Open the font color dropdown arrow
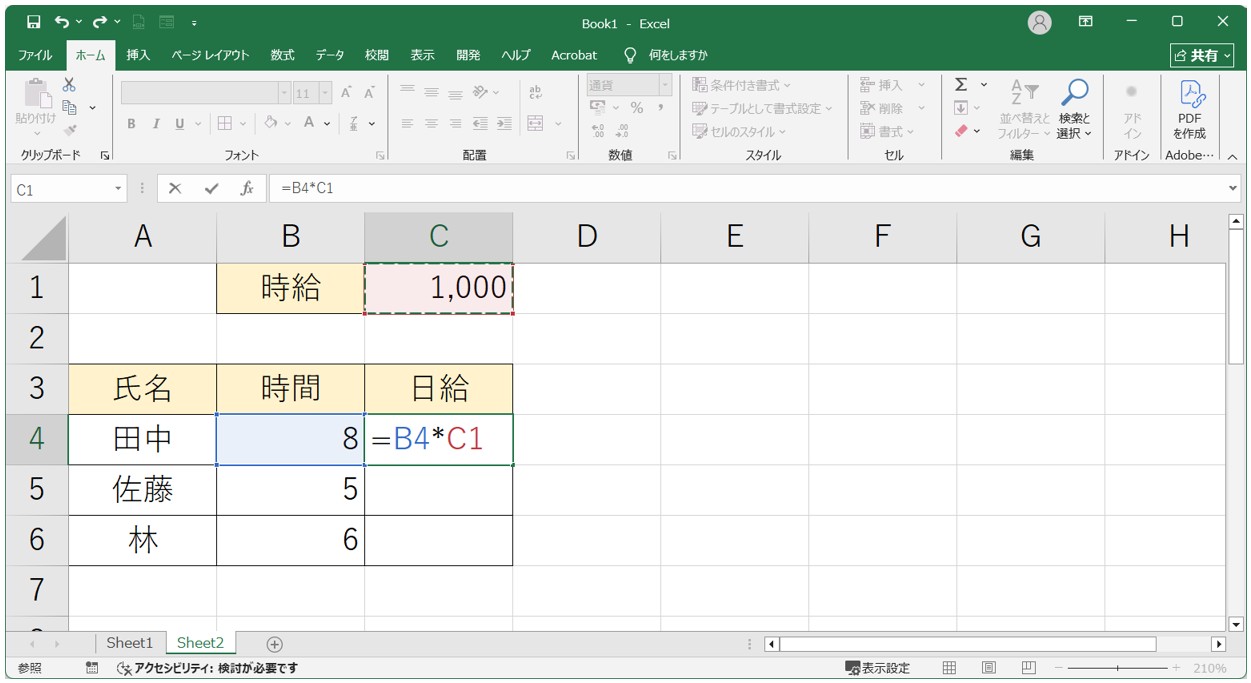Screen dimensions: 1251x683 [328, 124]
